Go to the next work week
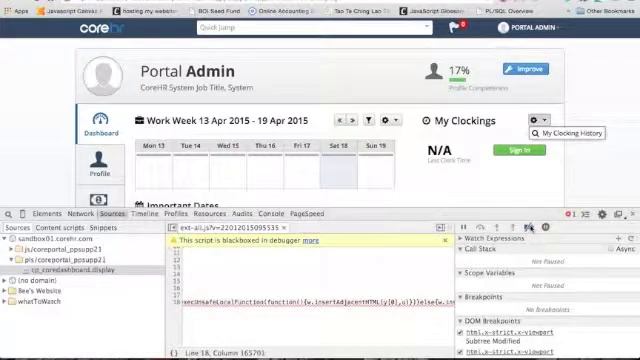Image resolution: width=640 pixels, height=360 pixels. coord(352,120)
